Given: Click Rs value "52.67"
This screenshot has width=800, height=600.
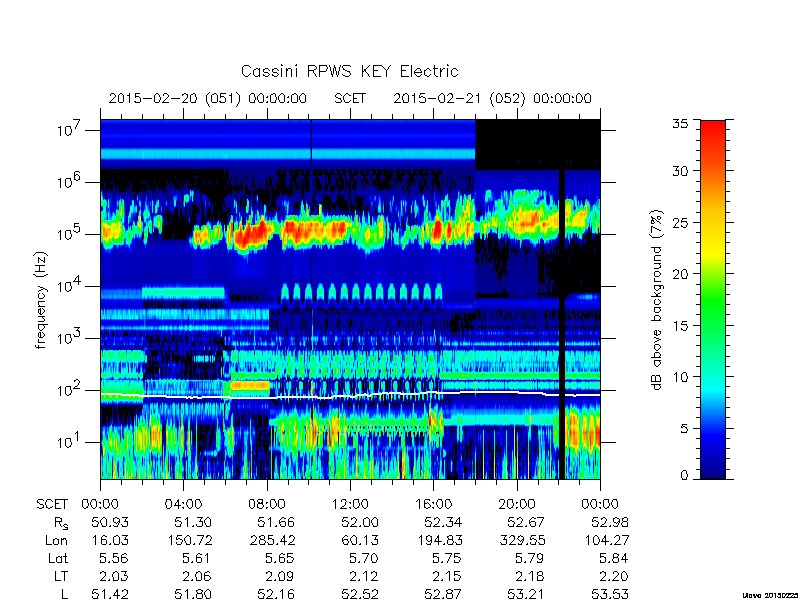Looking at the screenshot, I should (526, 522).
